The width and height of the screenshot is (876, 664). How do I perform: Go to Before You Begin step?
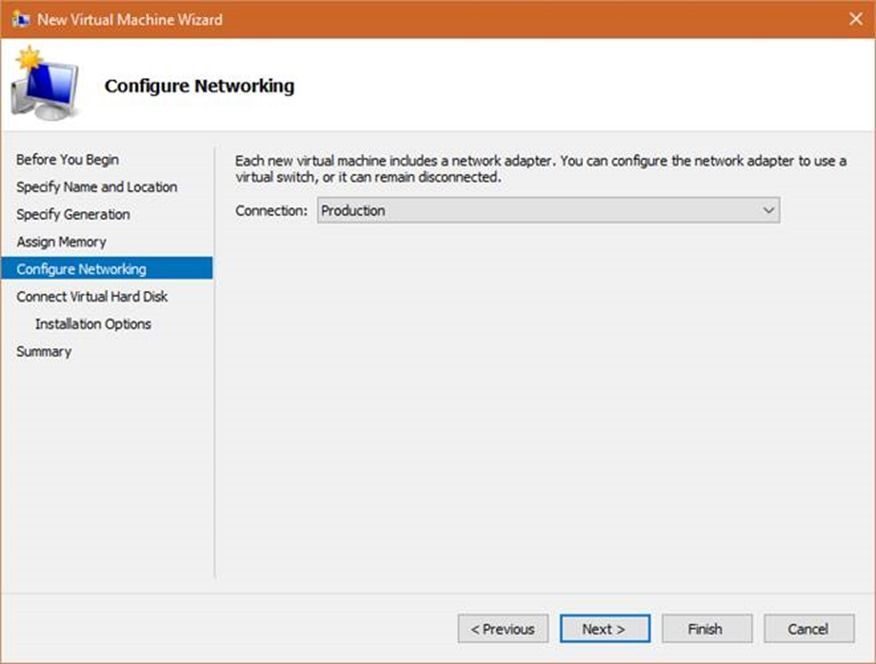[x=68, y=160]
